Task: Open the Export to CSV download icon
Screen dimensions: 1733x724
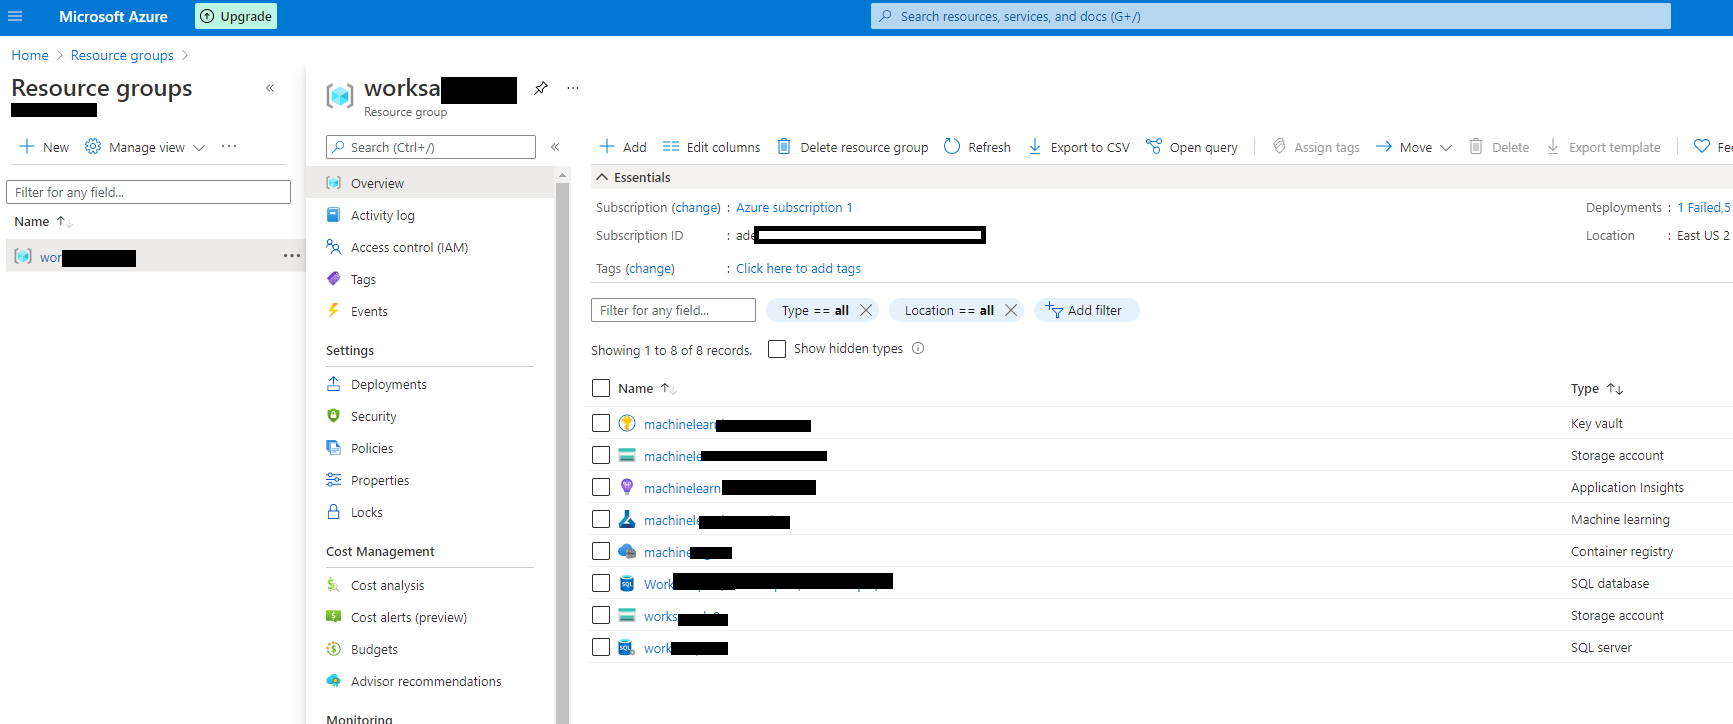Action: pyautogui.click(x=1035, y=146)
